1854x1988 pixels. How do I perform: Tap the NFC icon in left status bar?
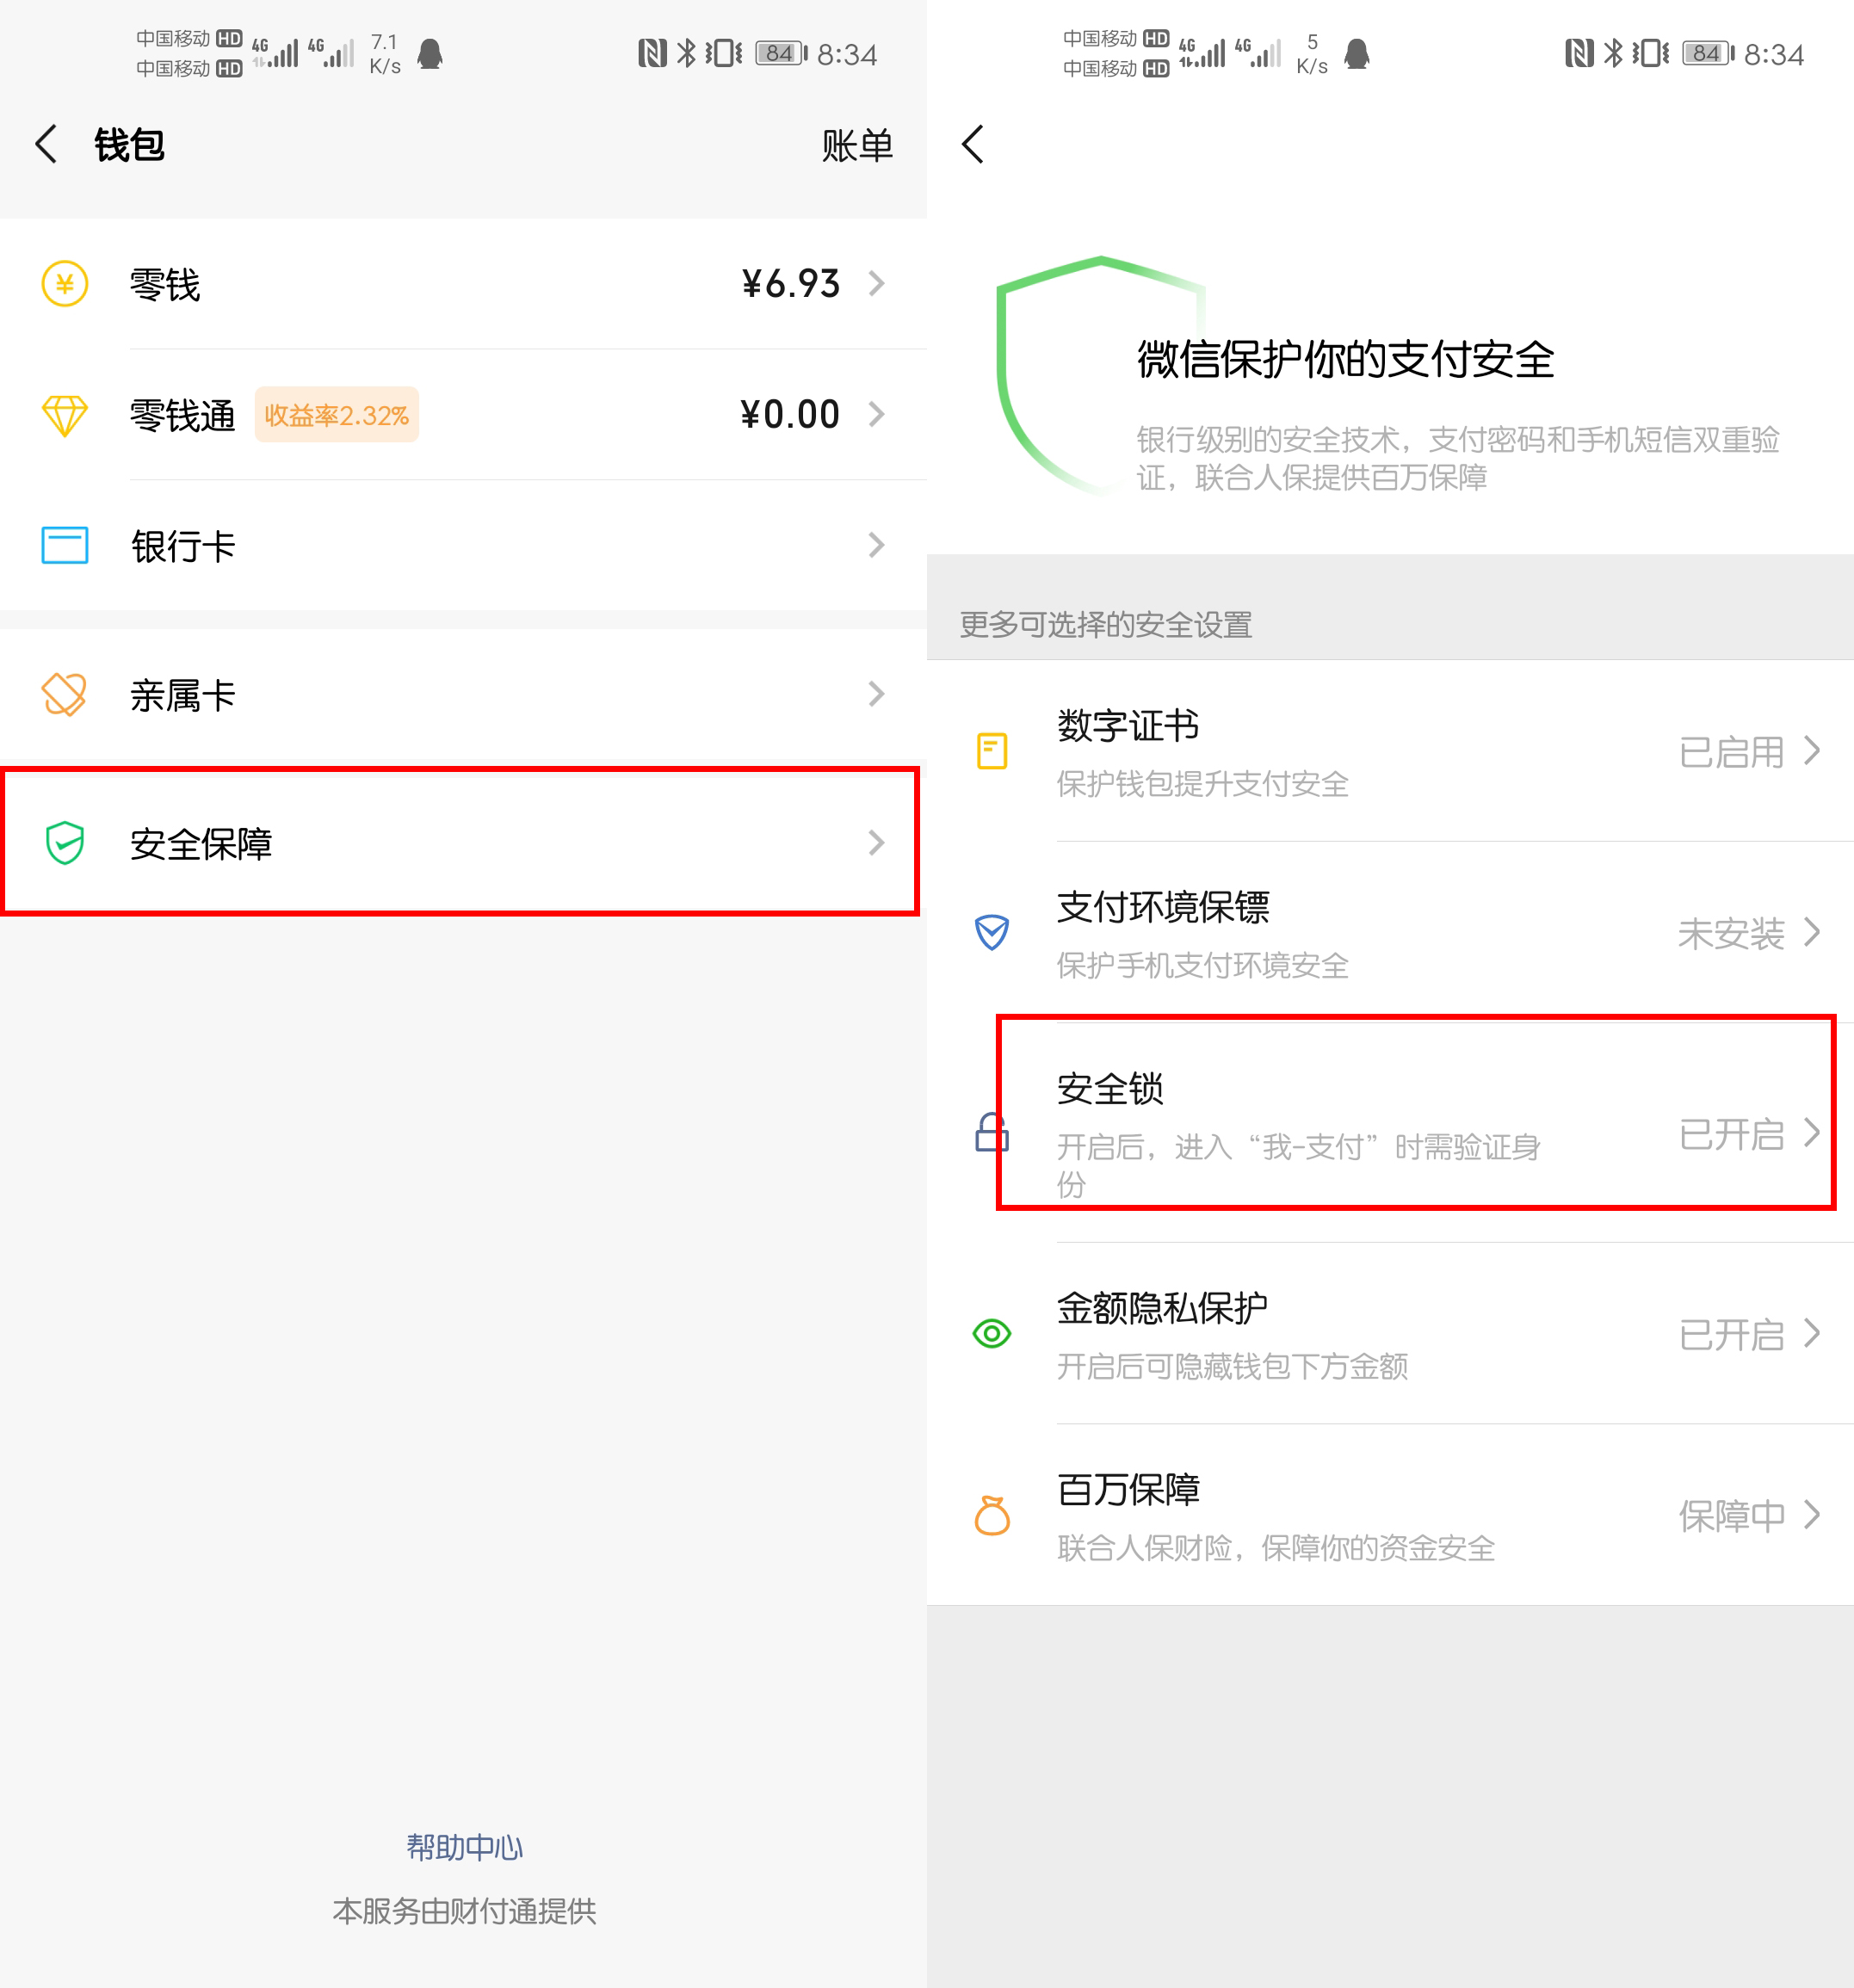(652, 53)
